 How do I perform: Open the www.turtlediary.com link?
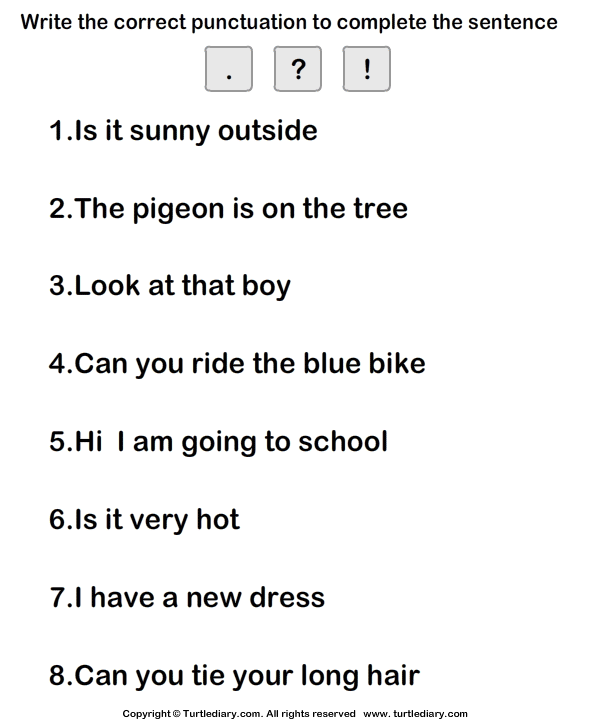(x=415, y=713)
